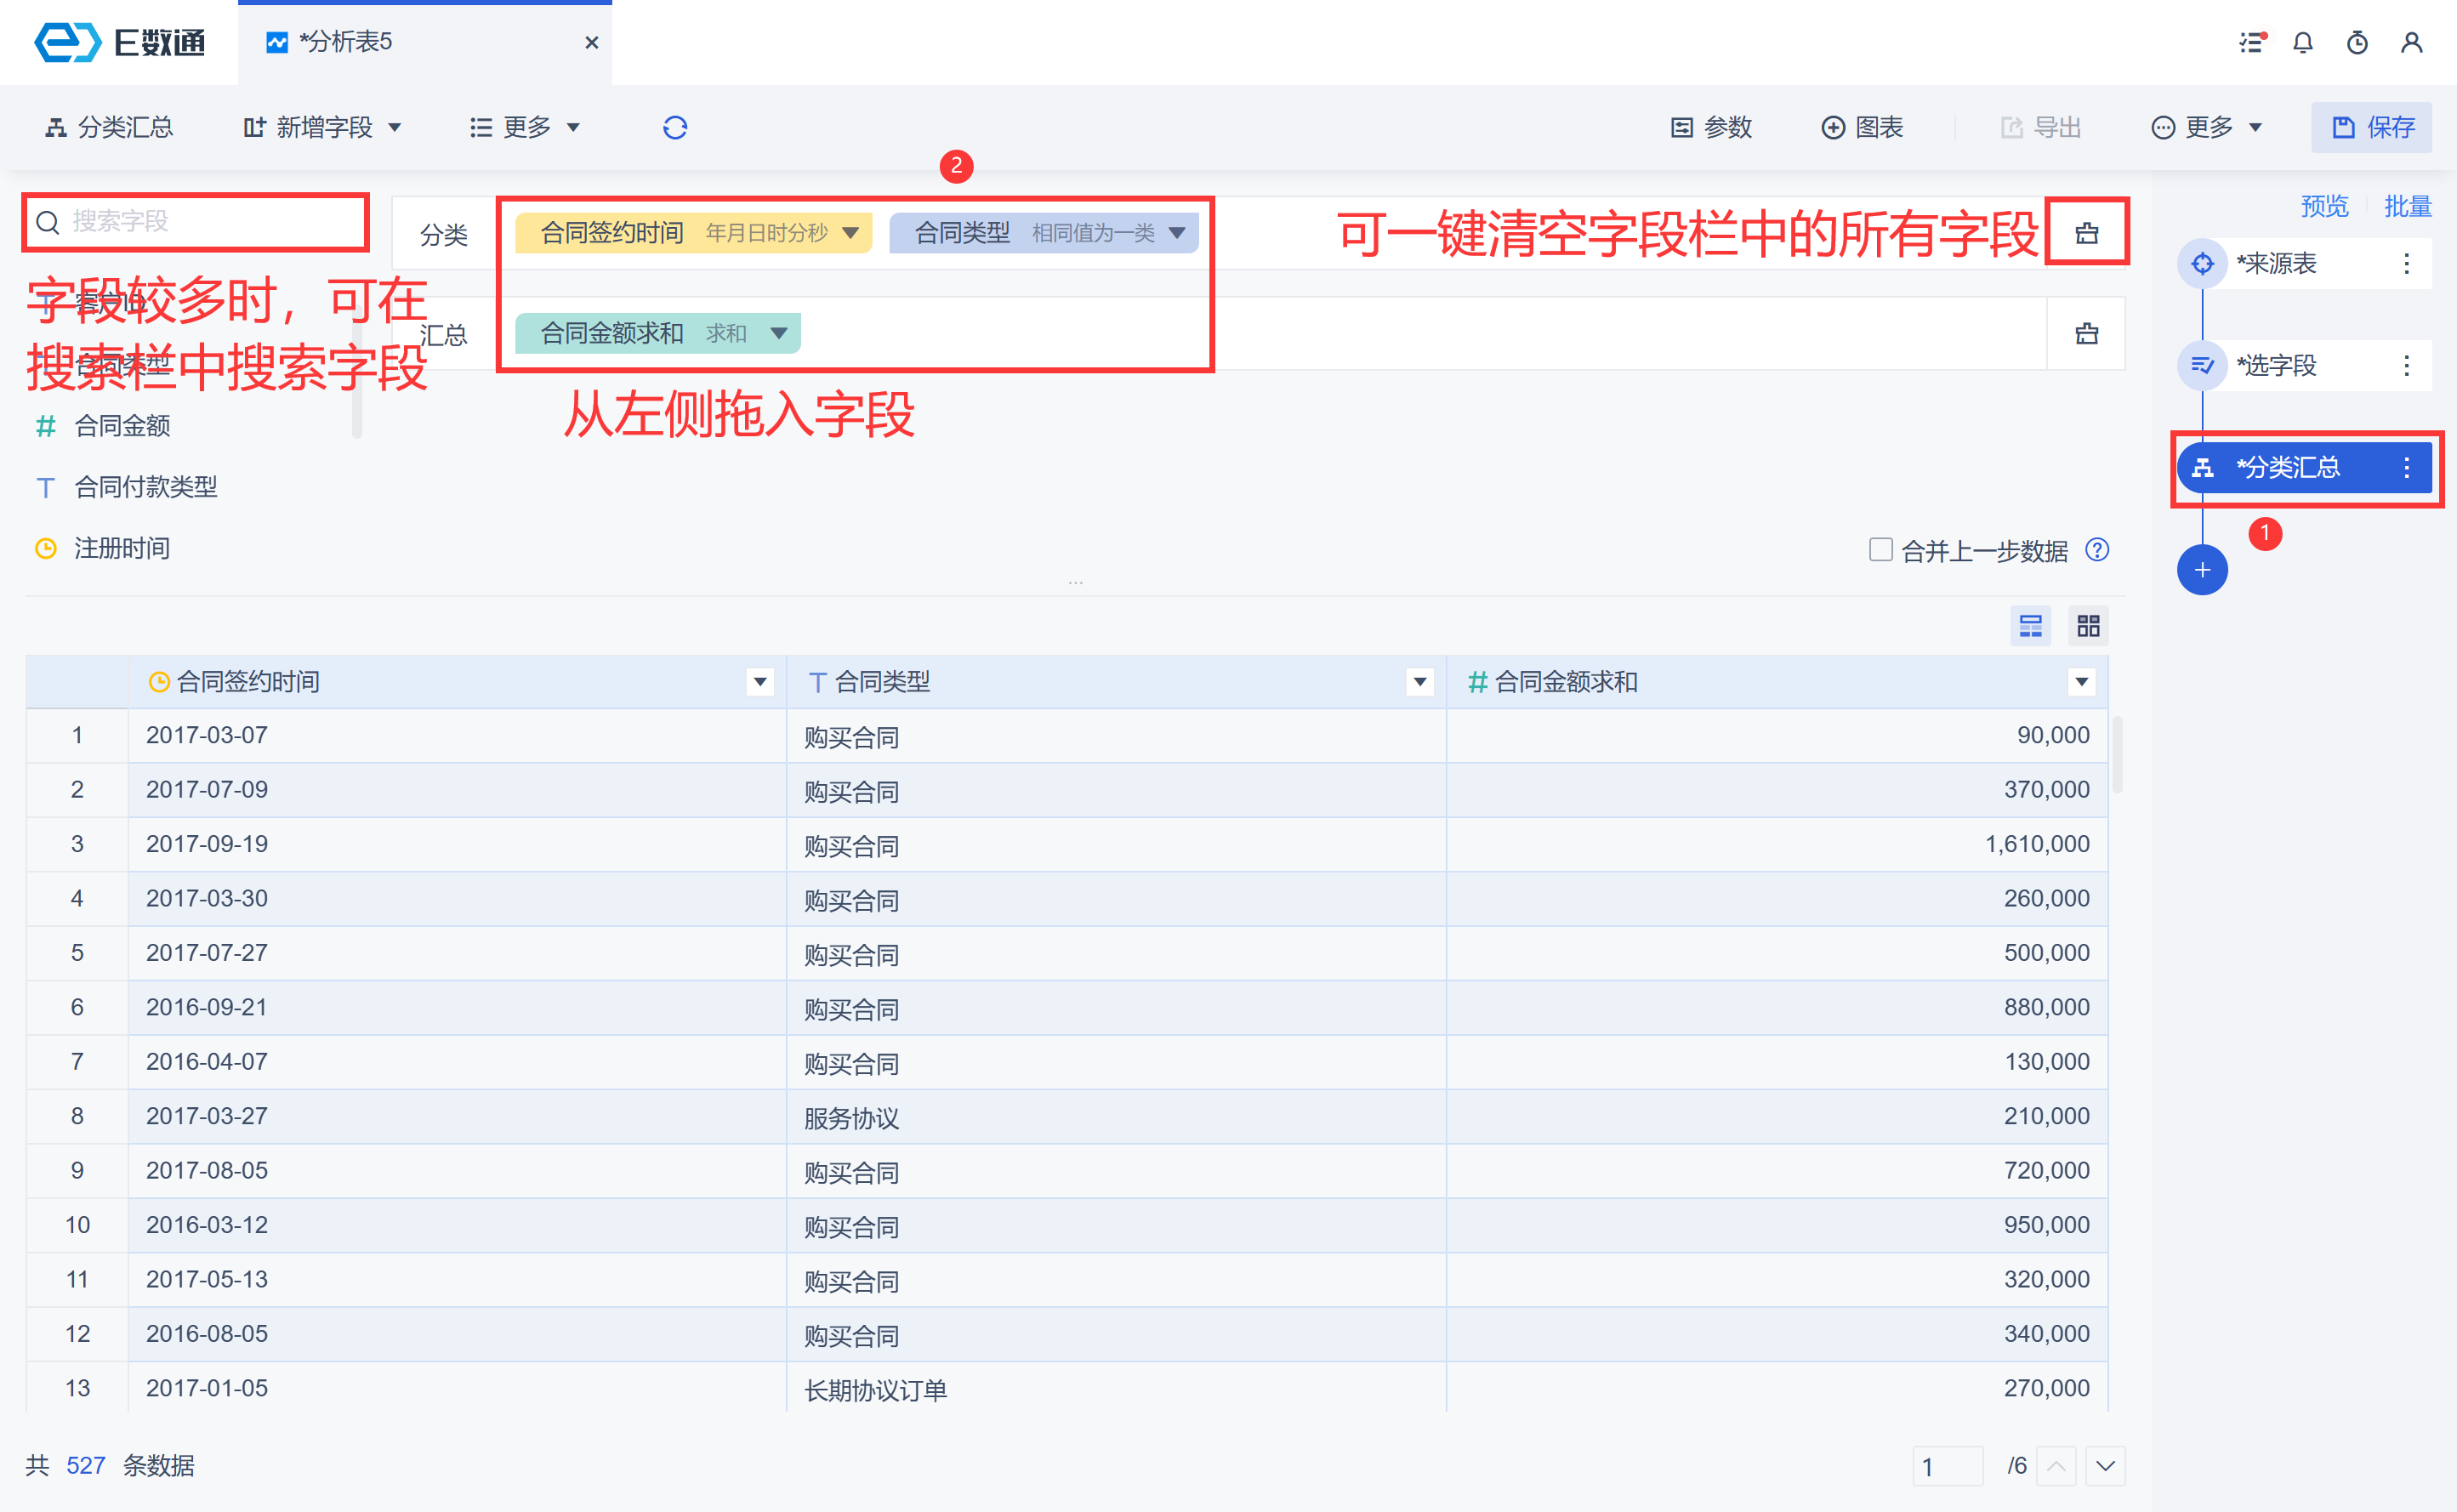Open user account icon
Screen dimensions: 2457x1512
2411,43
